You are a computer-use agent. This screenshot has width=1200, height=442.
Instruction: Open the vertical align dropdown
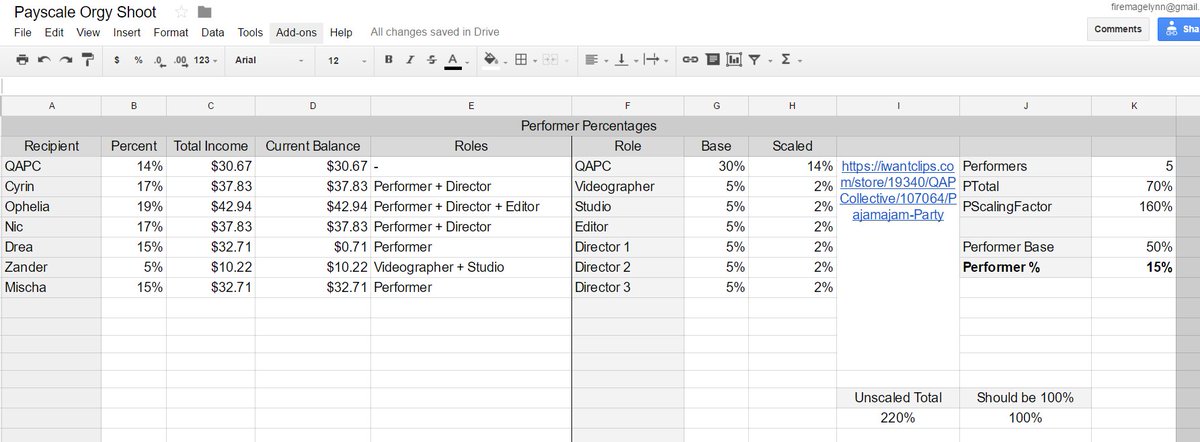pos(624,60)
